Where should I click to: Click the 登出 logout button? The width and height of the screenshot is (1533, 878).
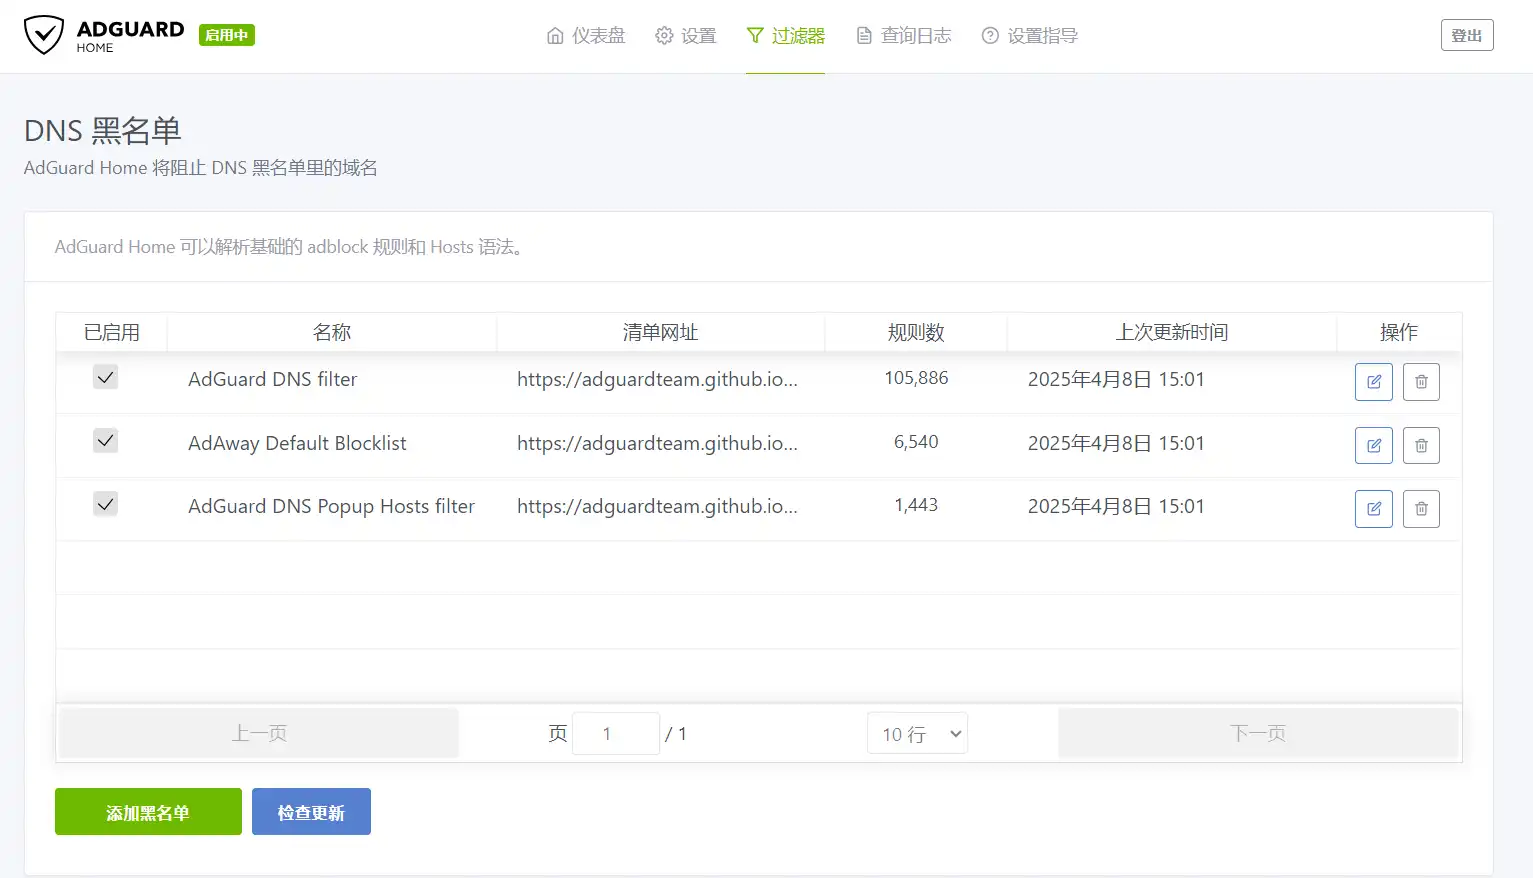coord(1466,35)
